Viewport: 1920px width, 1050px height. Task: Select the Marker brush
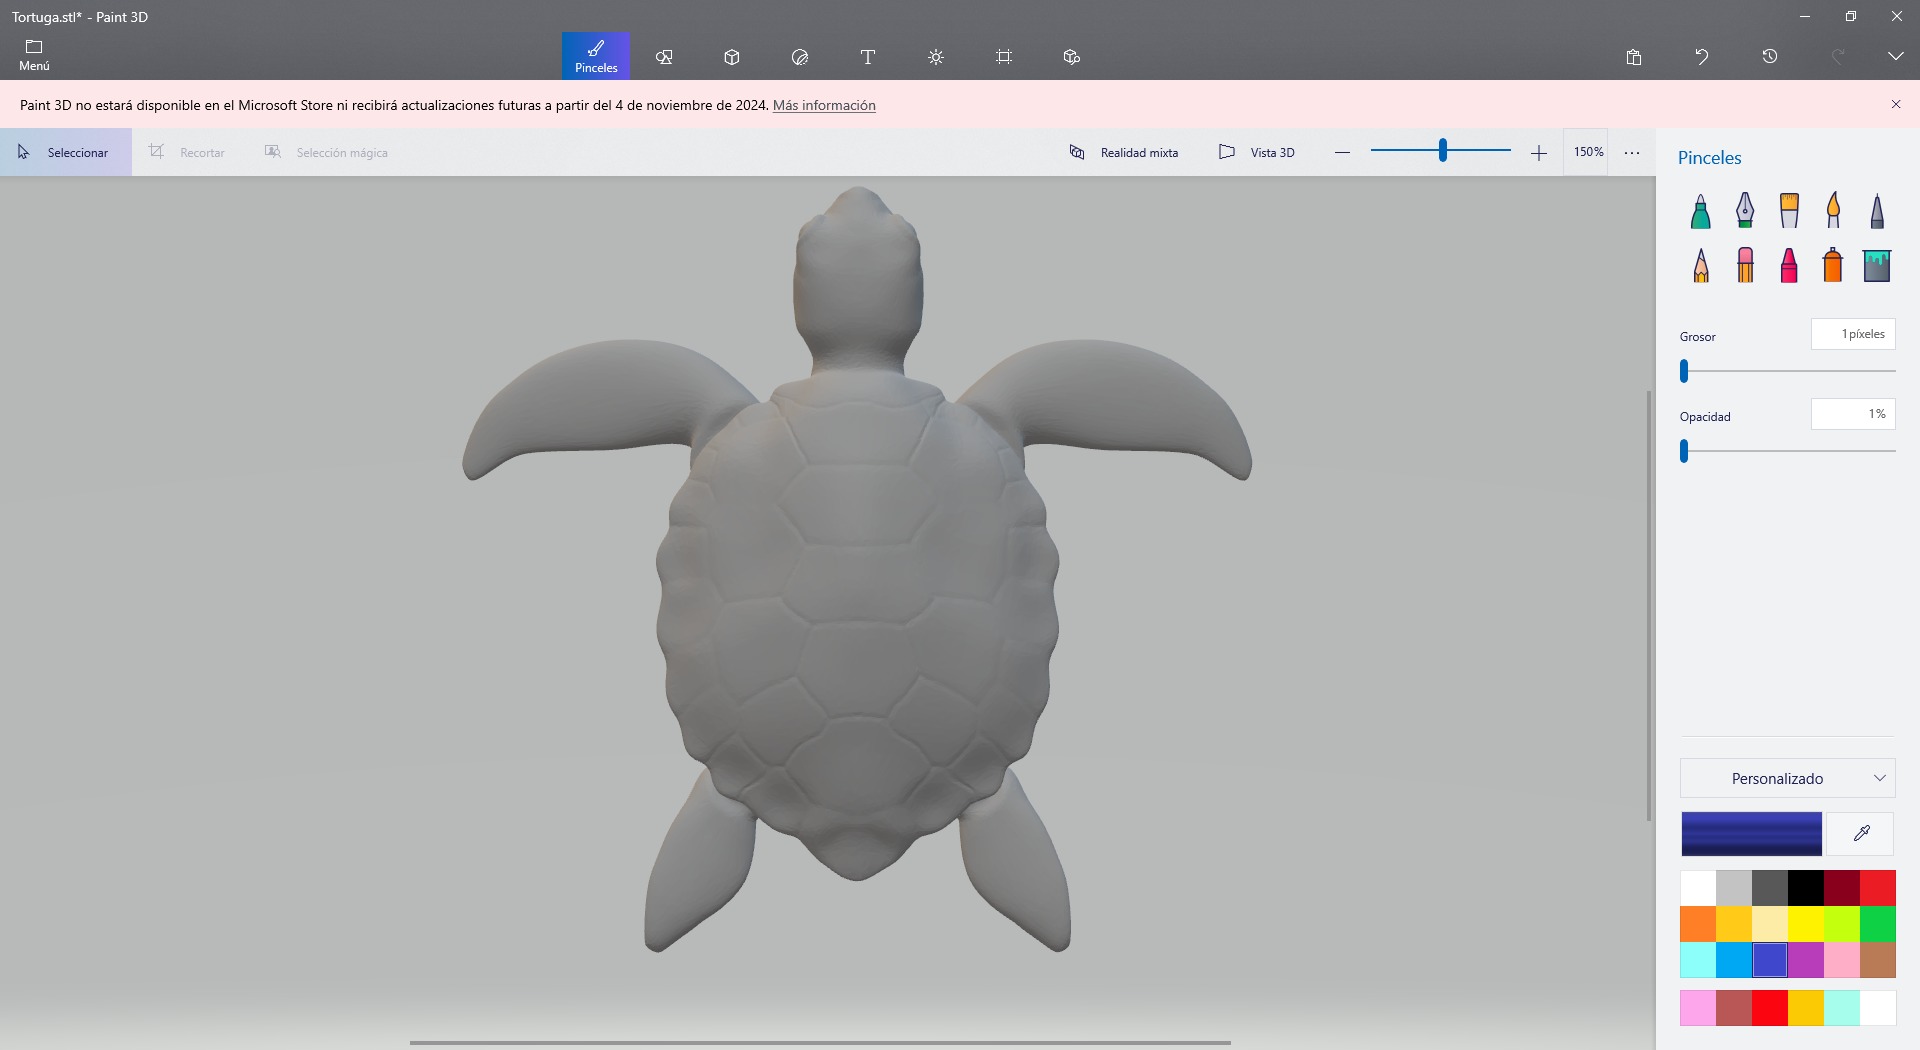click(x=1701, y=211)
